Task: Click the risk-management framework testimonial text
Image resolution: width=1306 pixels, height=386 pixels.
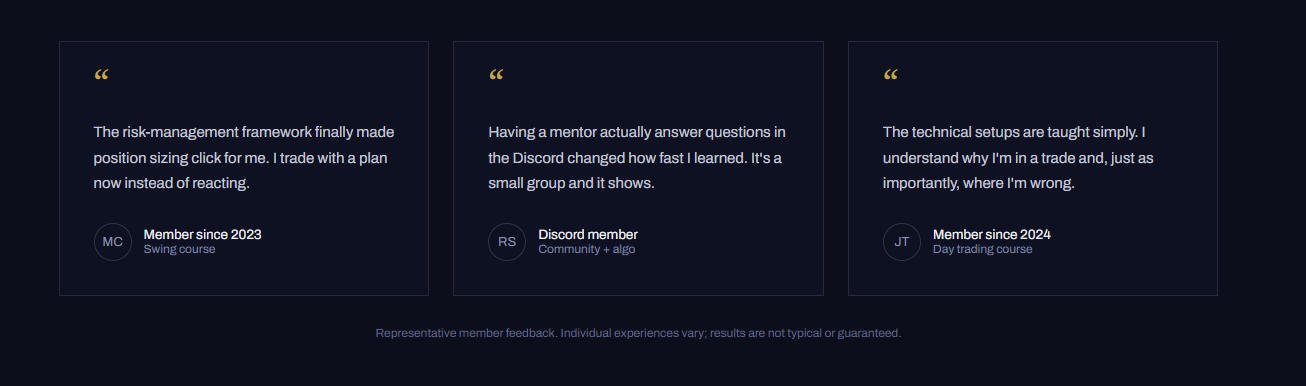Action: [x=244, y=158]
